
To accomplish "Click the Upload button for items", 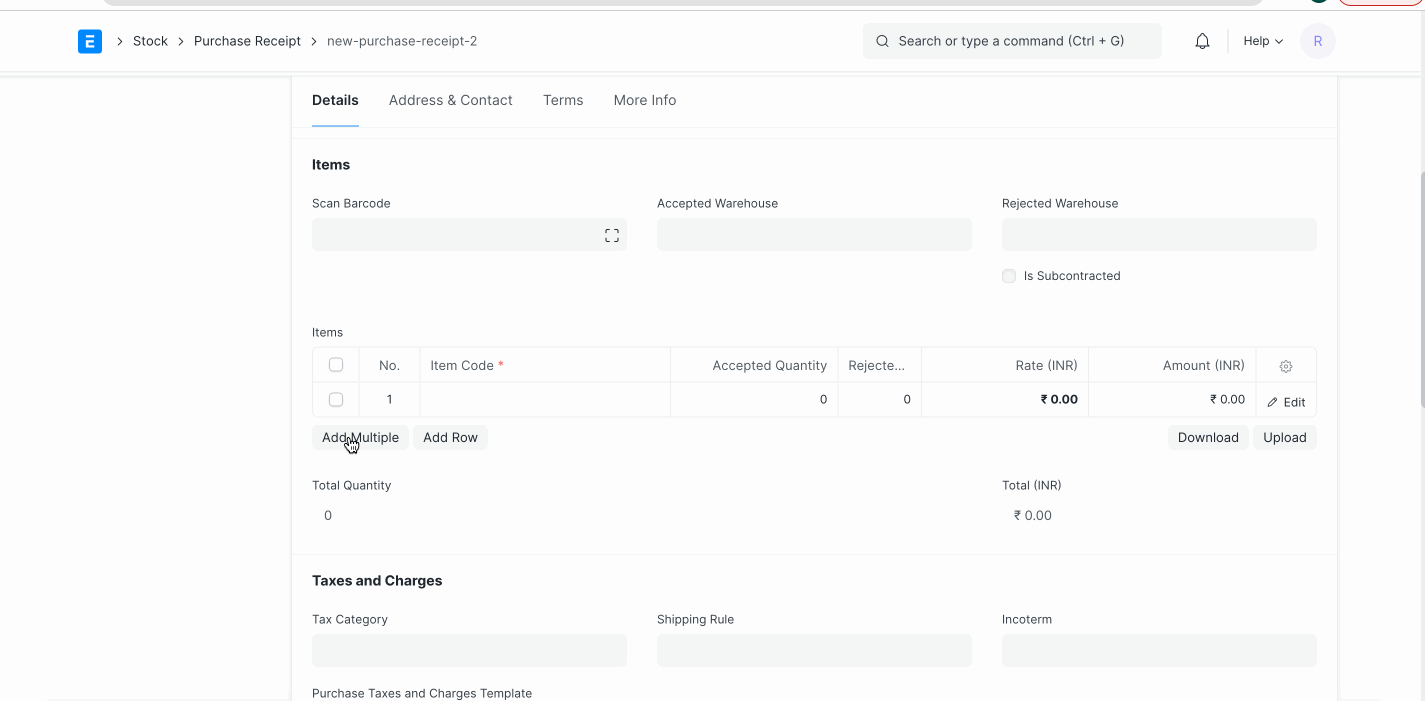I will click(x=1284, y=437).
